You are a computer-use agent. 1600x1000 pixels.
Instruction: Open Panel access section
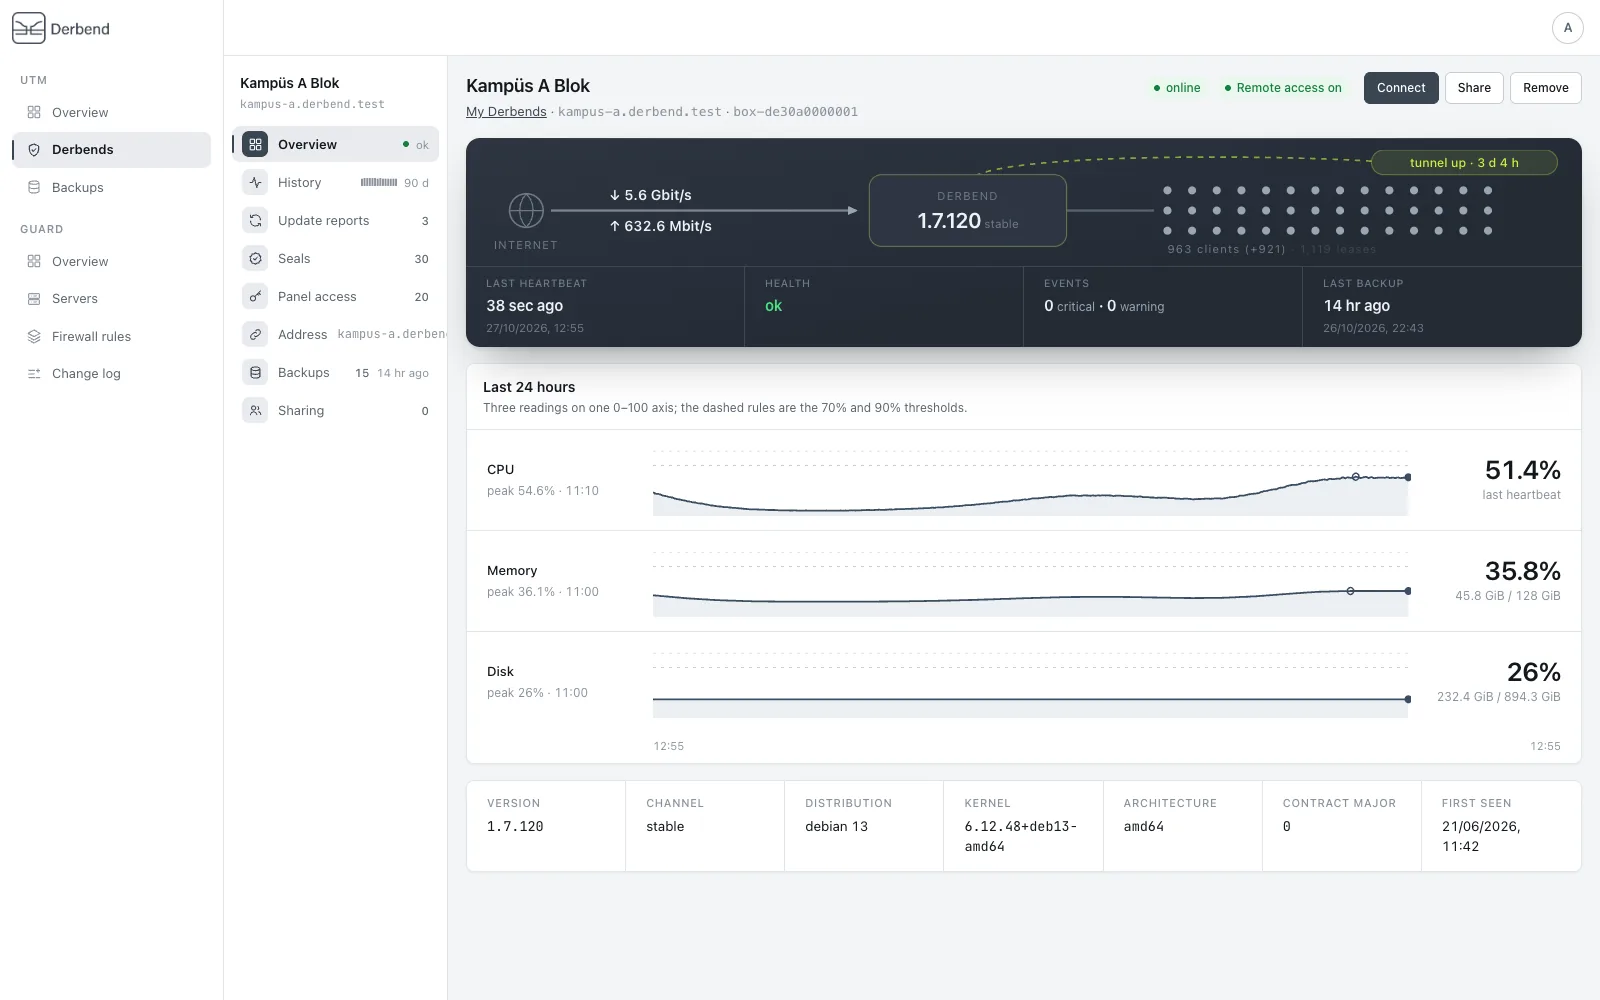pos(336,296)
